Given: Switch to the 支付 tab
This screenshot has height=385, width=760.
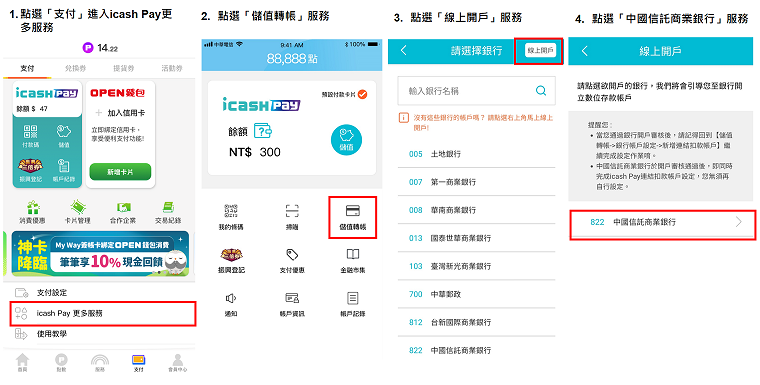Looking at the screenshot, I should pos(27,68).
